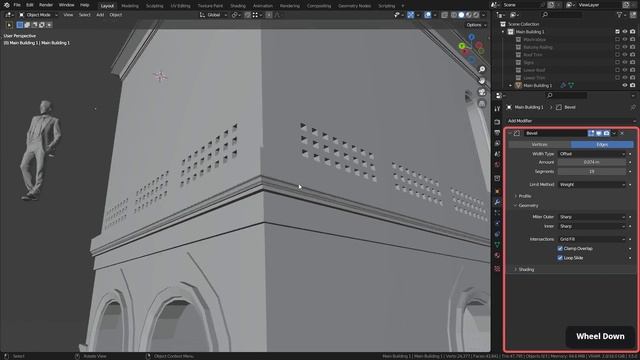Viewport: 640px width, 360px height.
Task: Open the Object Mode dropdown
Action: (x=38, y=15)
